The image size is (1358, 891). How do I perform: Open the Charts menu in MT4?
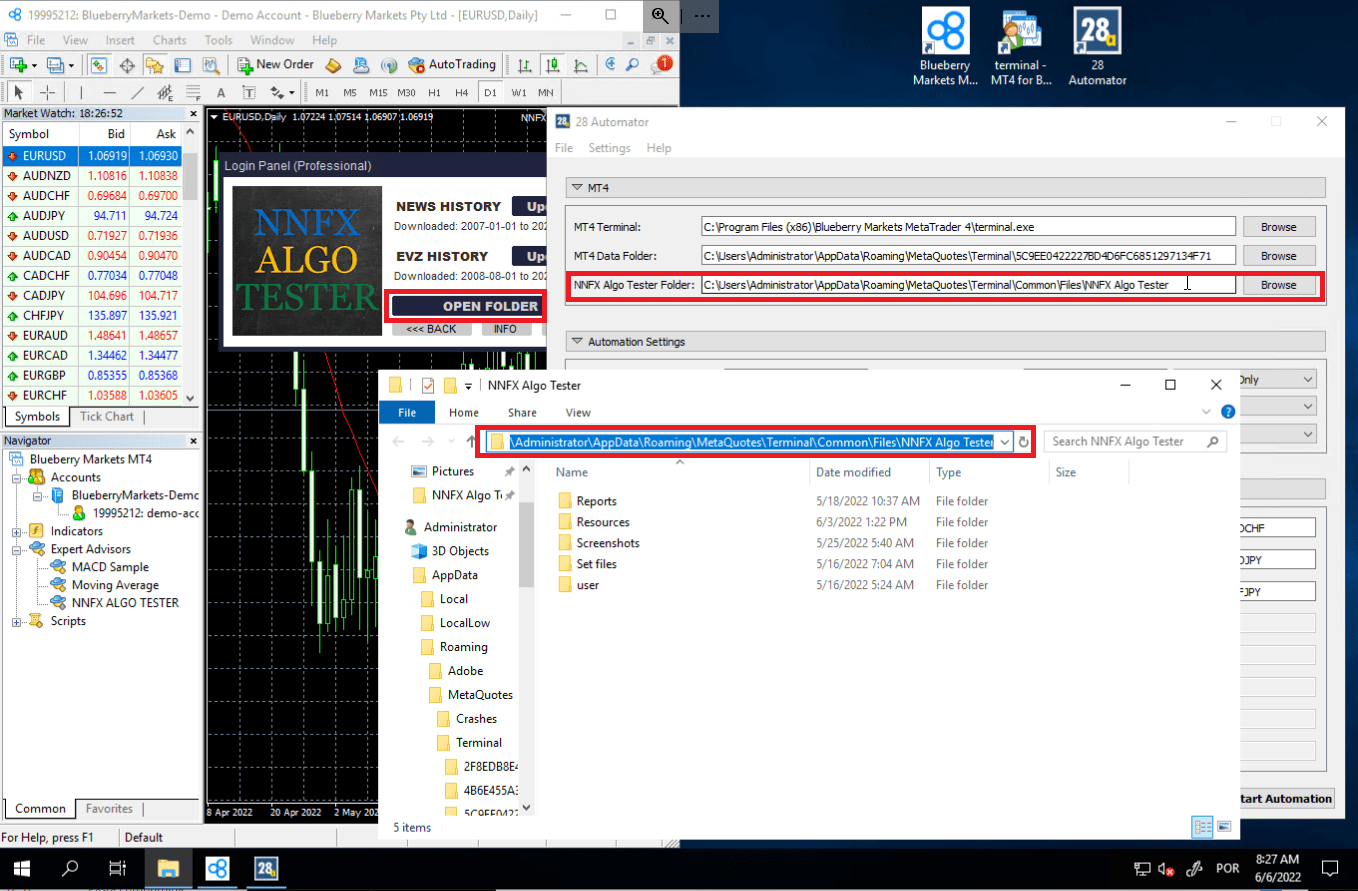pos(170,40)
